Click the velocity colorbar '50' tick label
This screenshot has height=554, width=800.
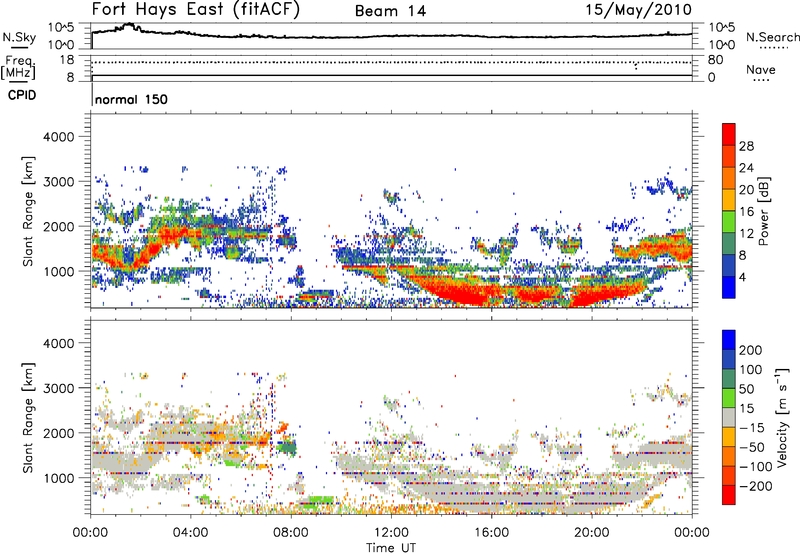[746, 389]
